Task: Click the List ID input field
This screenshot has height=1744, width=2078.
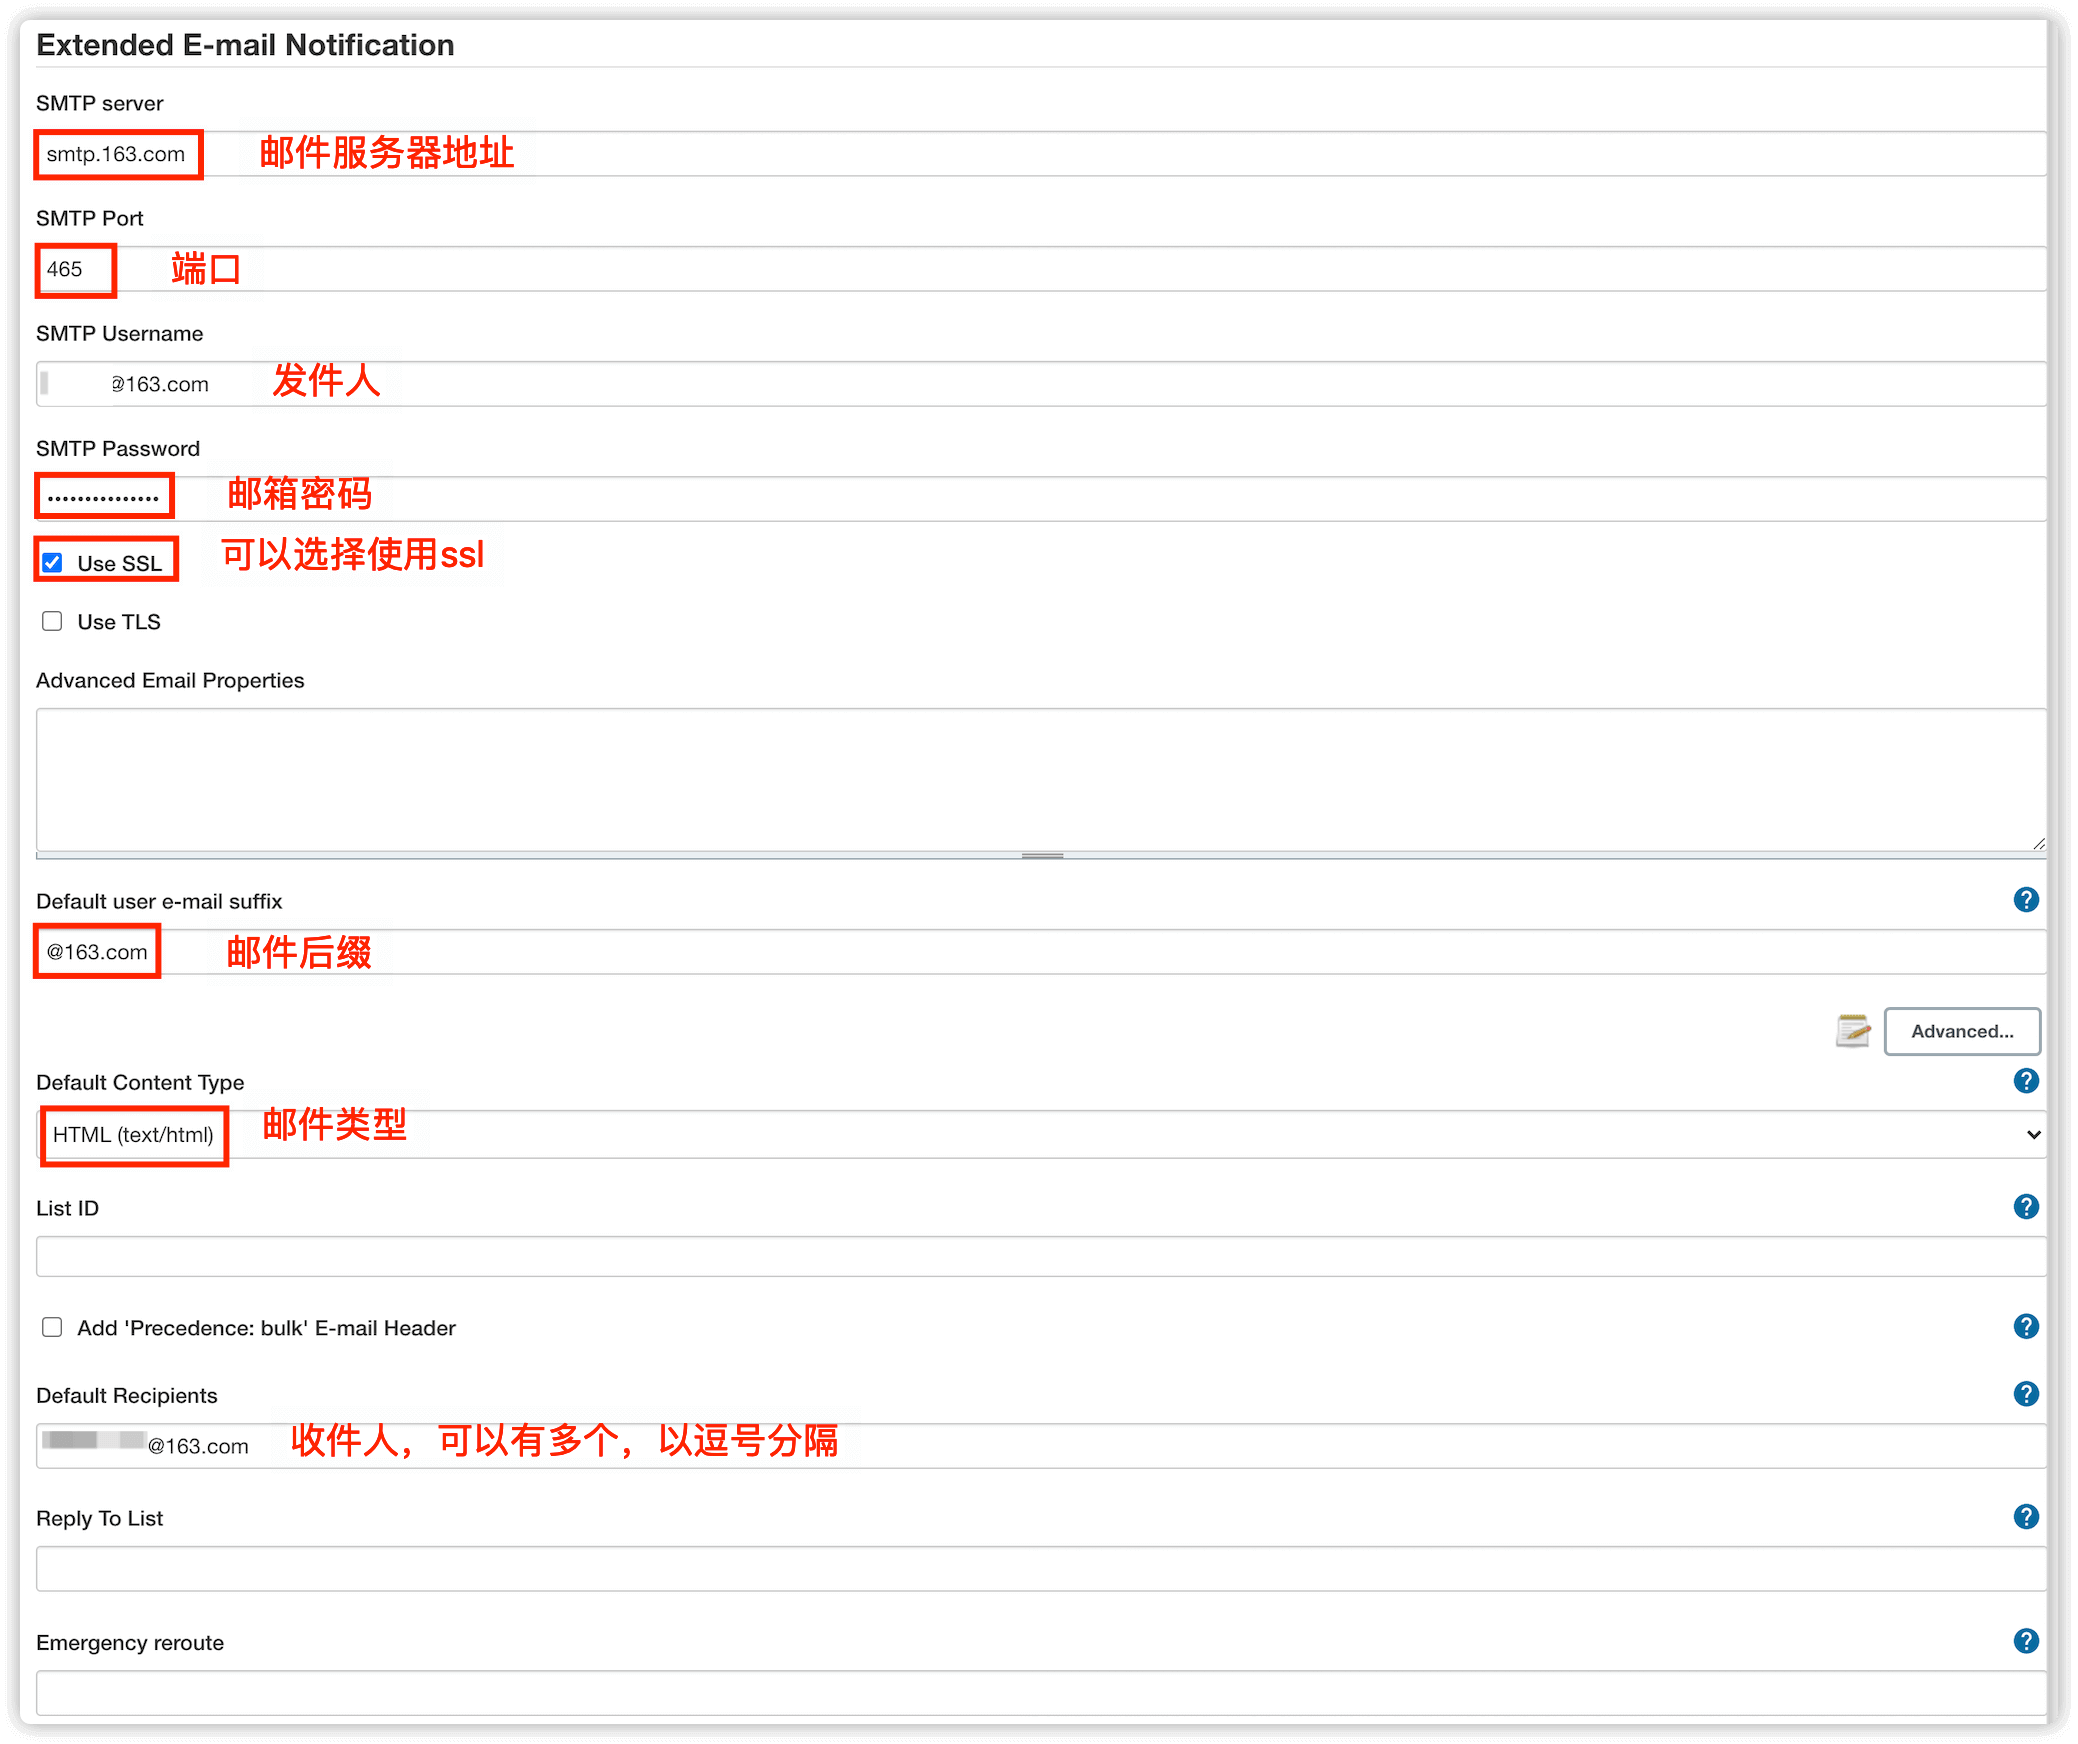Action: point(1041,1256)
